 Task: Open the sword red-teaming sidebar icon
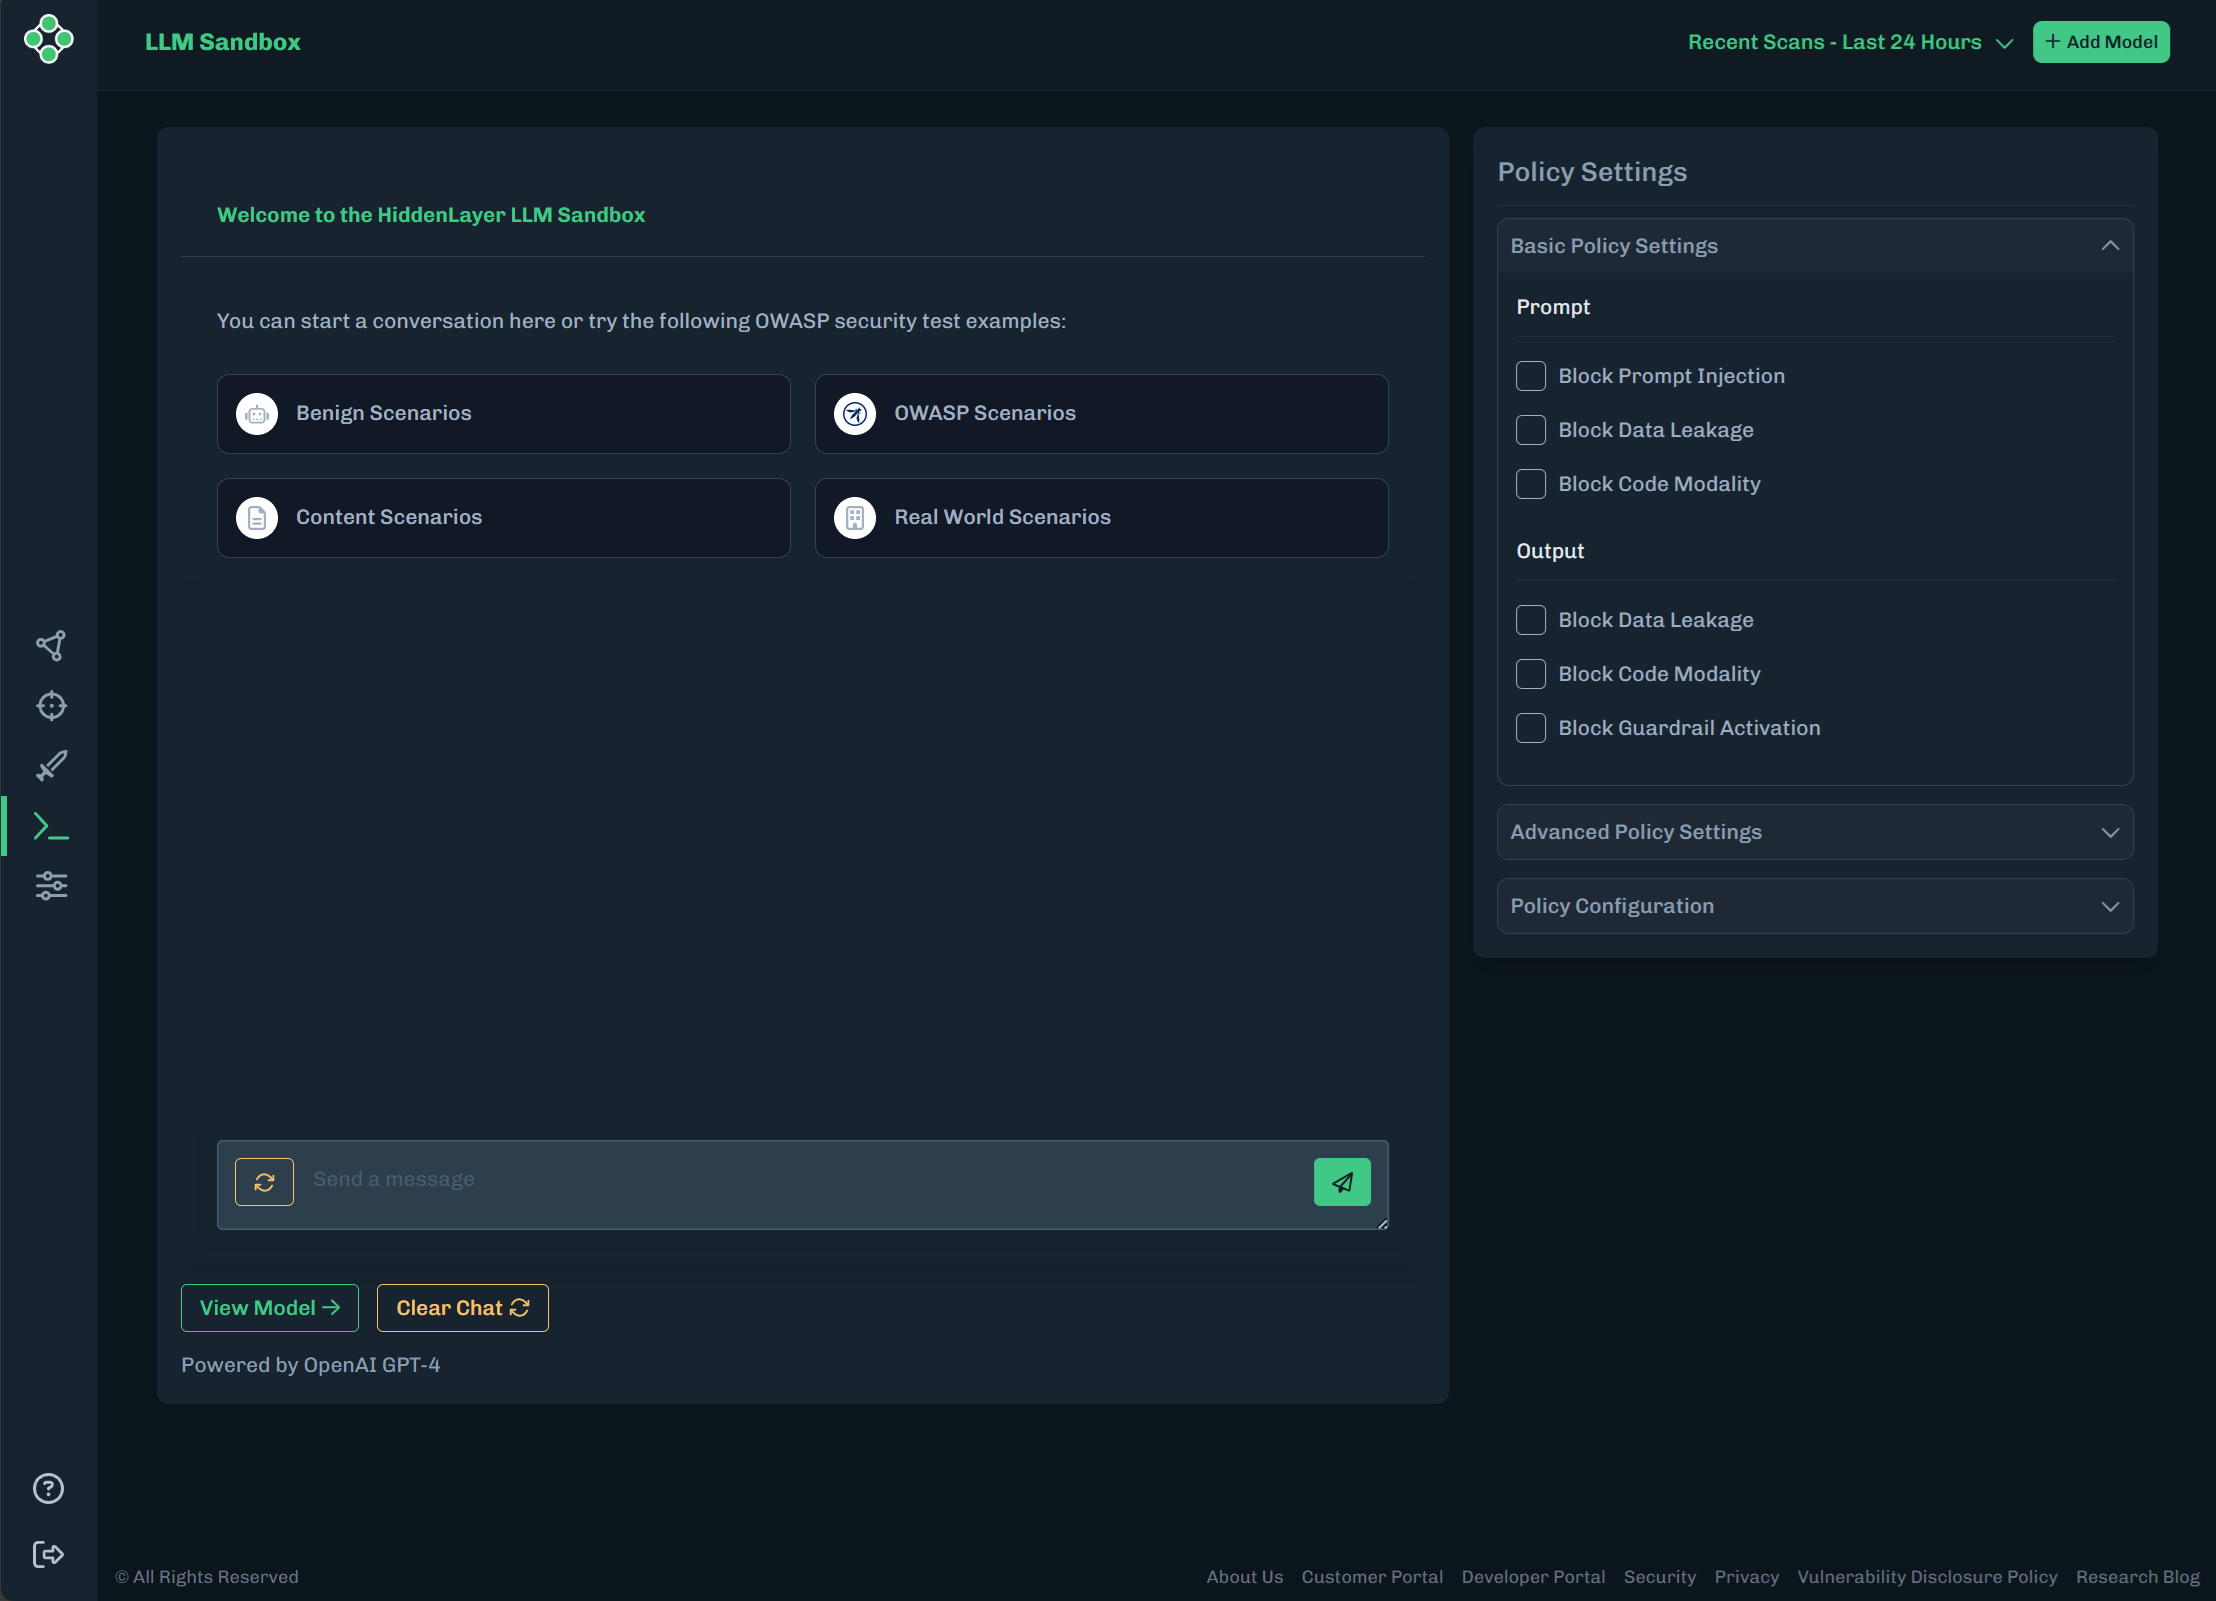(51, 766)
